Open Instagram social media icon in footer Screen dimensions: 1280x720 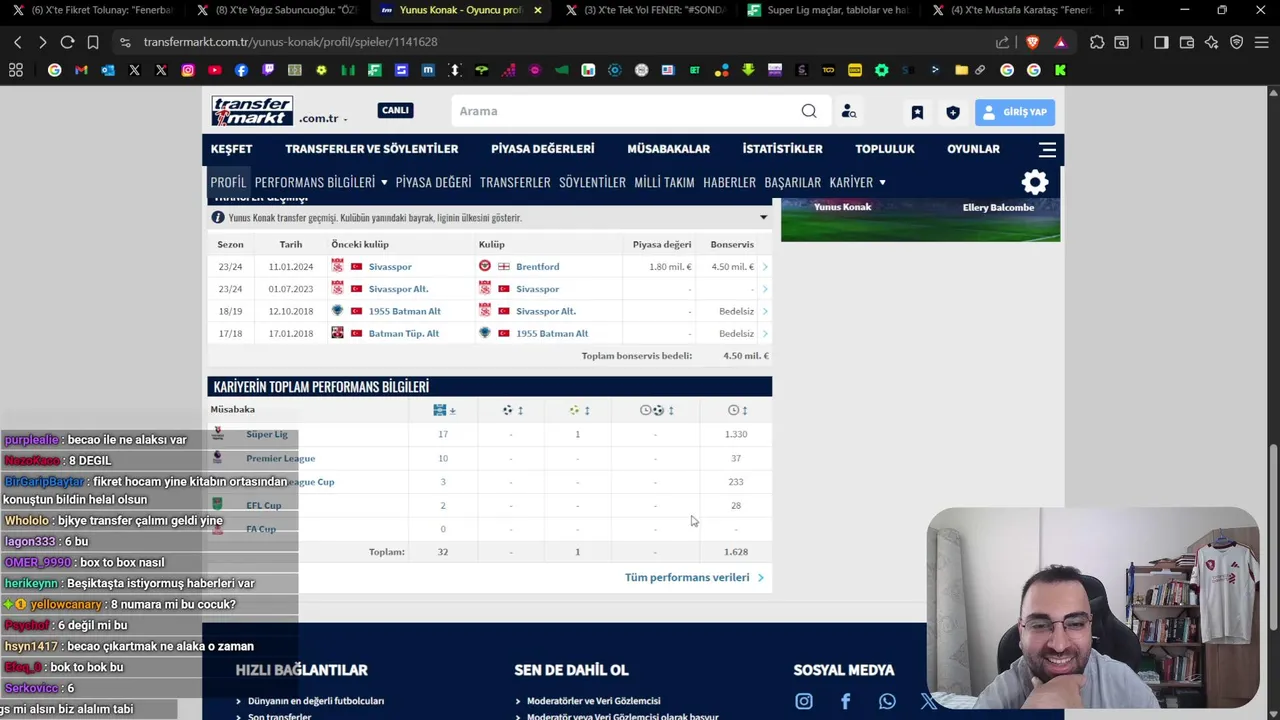[804, 701]
